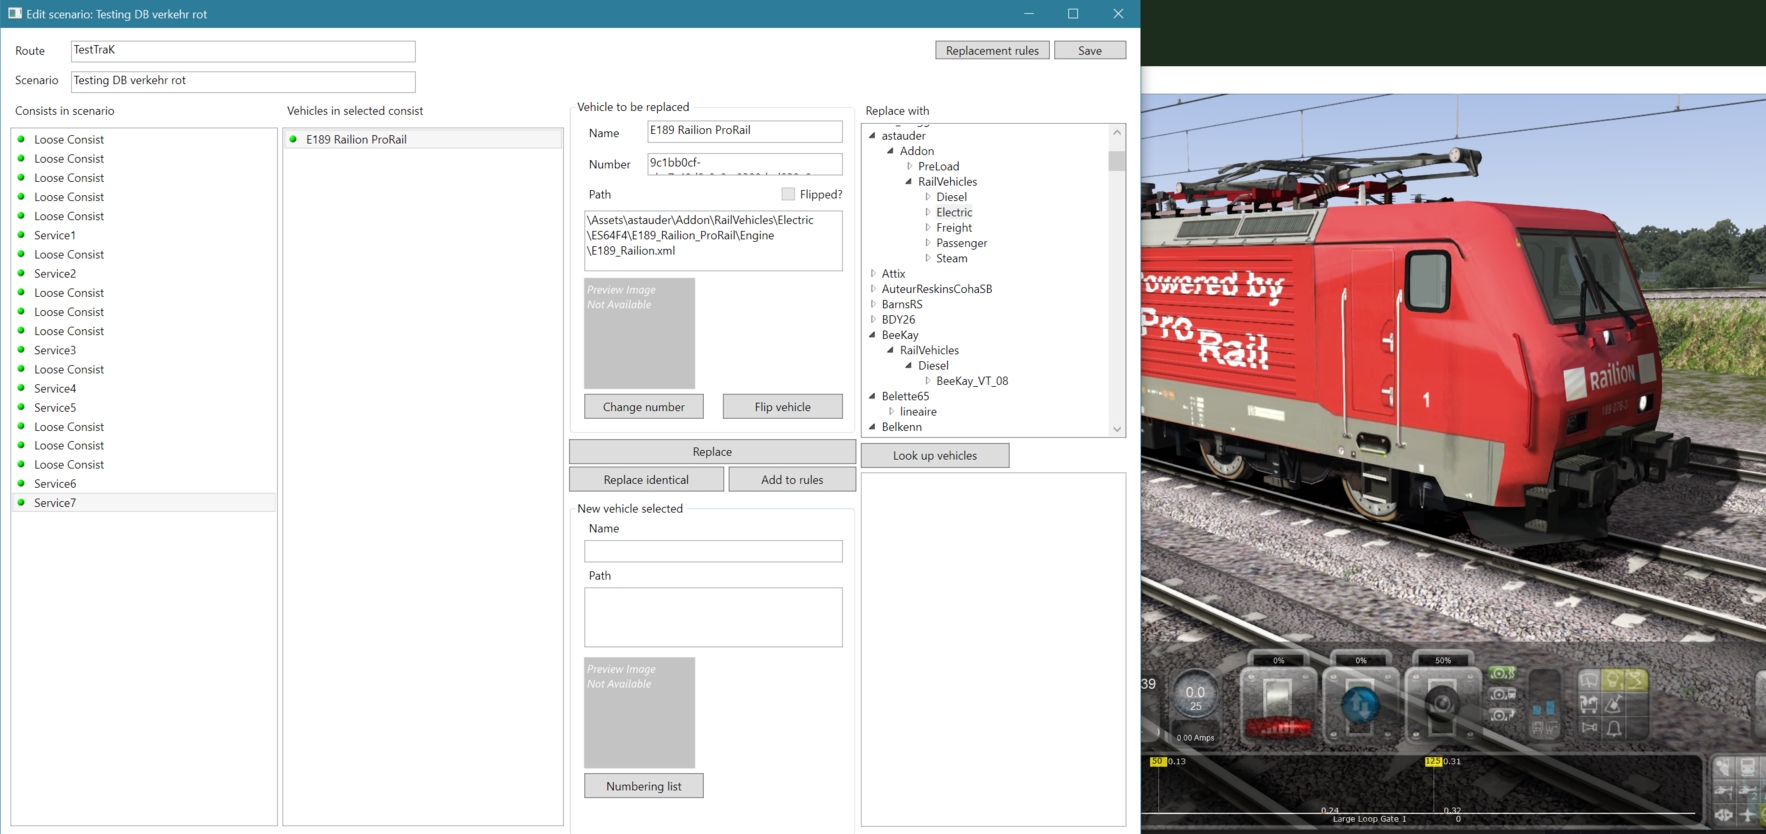The height and width of the screenshot is (834, 1766).
Task: Expand the Electric folder arrow
Action: click(927, 212)
